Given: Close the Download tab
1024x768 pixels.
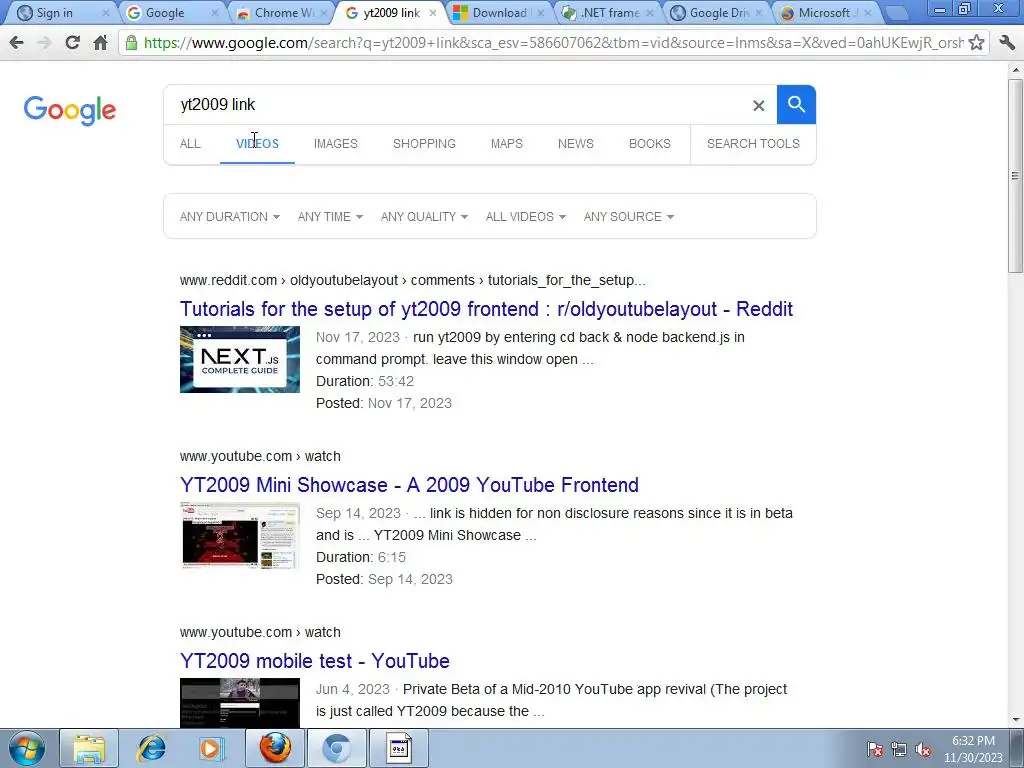Looking at the screenshot, I should [541, 13].
